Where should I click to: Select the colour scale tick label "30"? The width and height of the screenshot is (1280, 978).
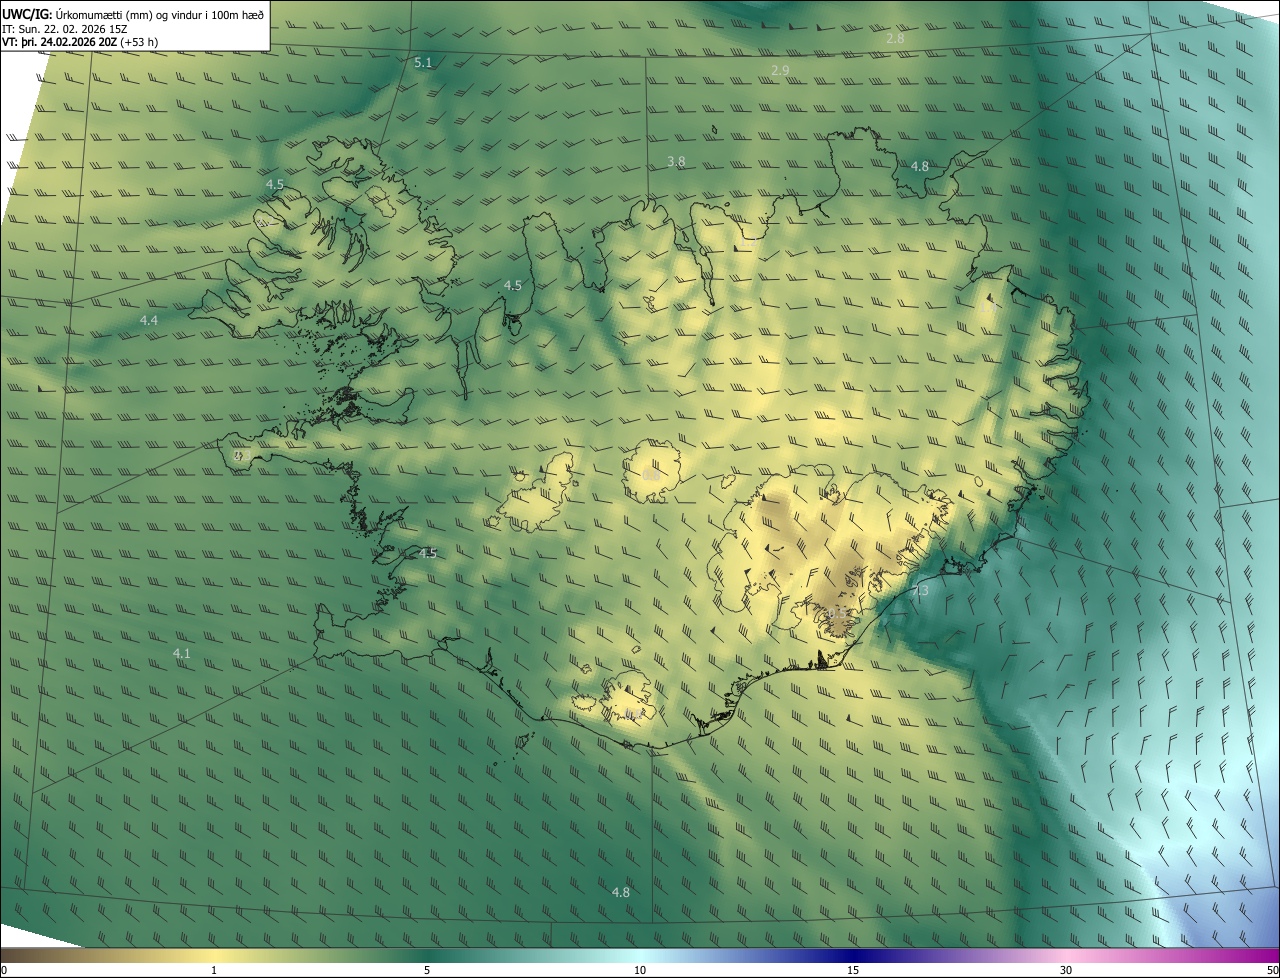point(1066,970)
